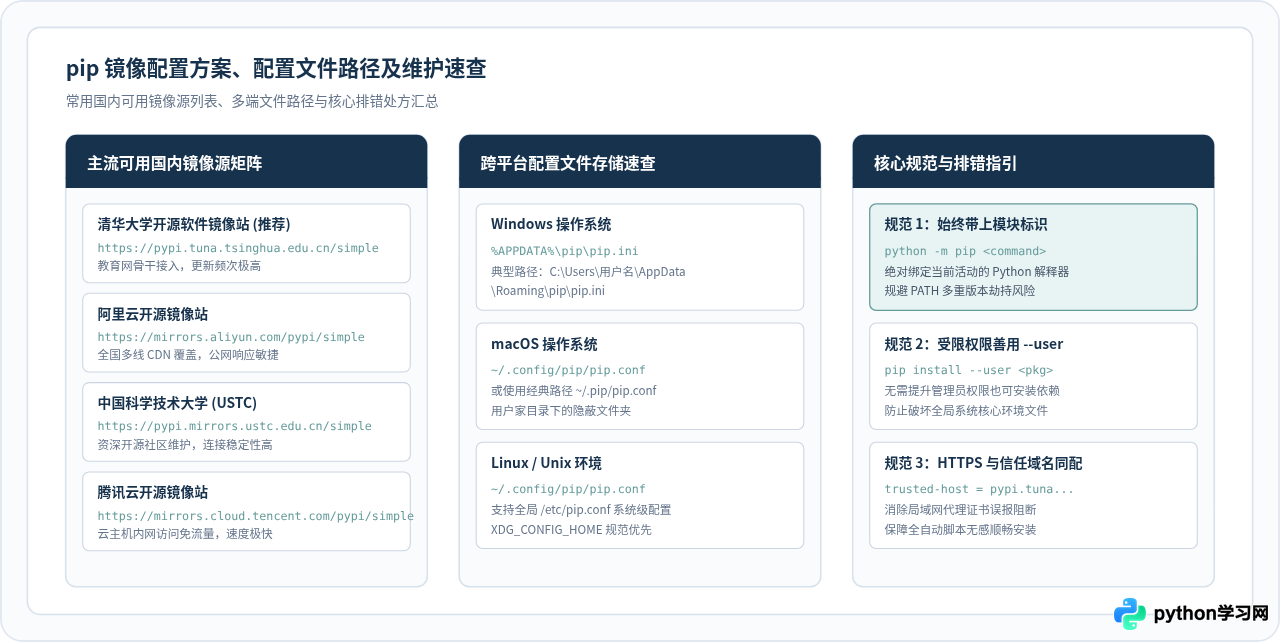
Task: Open the pypi.mirrors.ustc.edu.cn/simple URL
Action: pyautogui.click(x=235, y=426)
